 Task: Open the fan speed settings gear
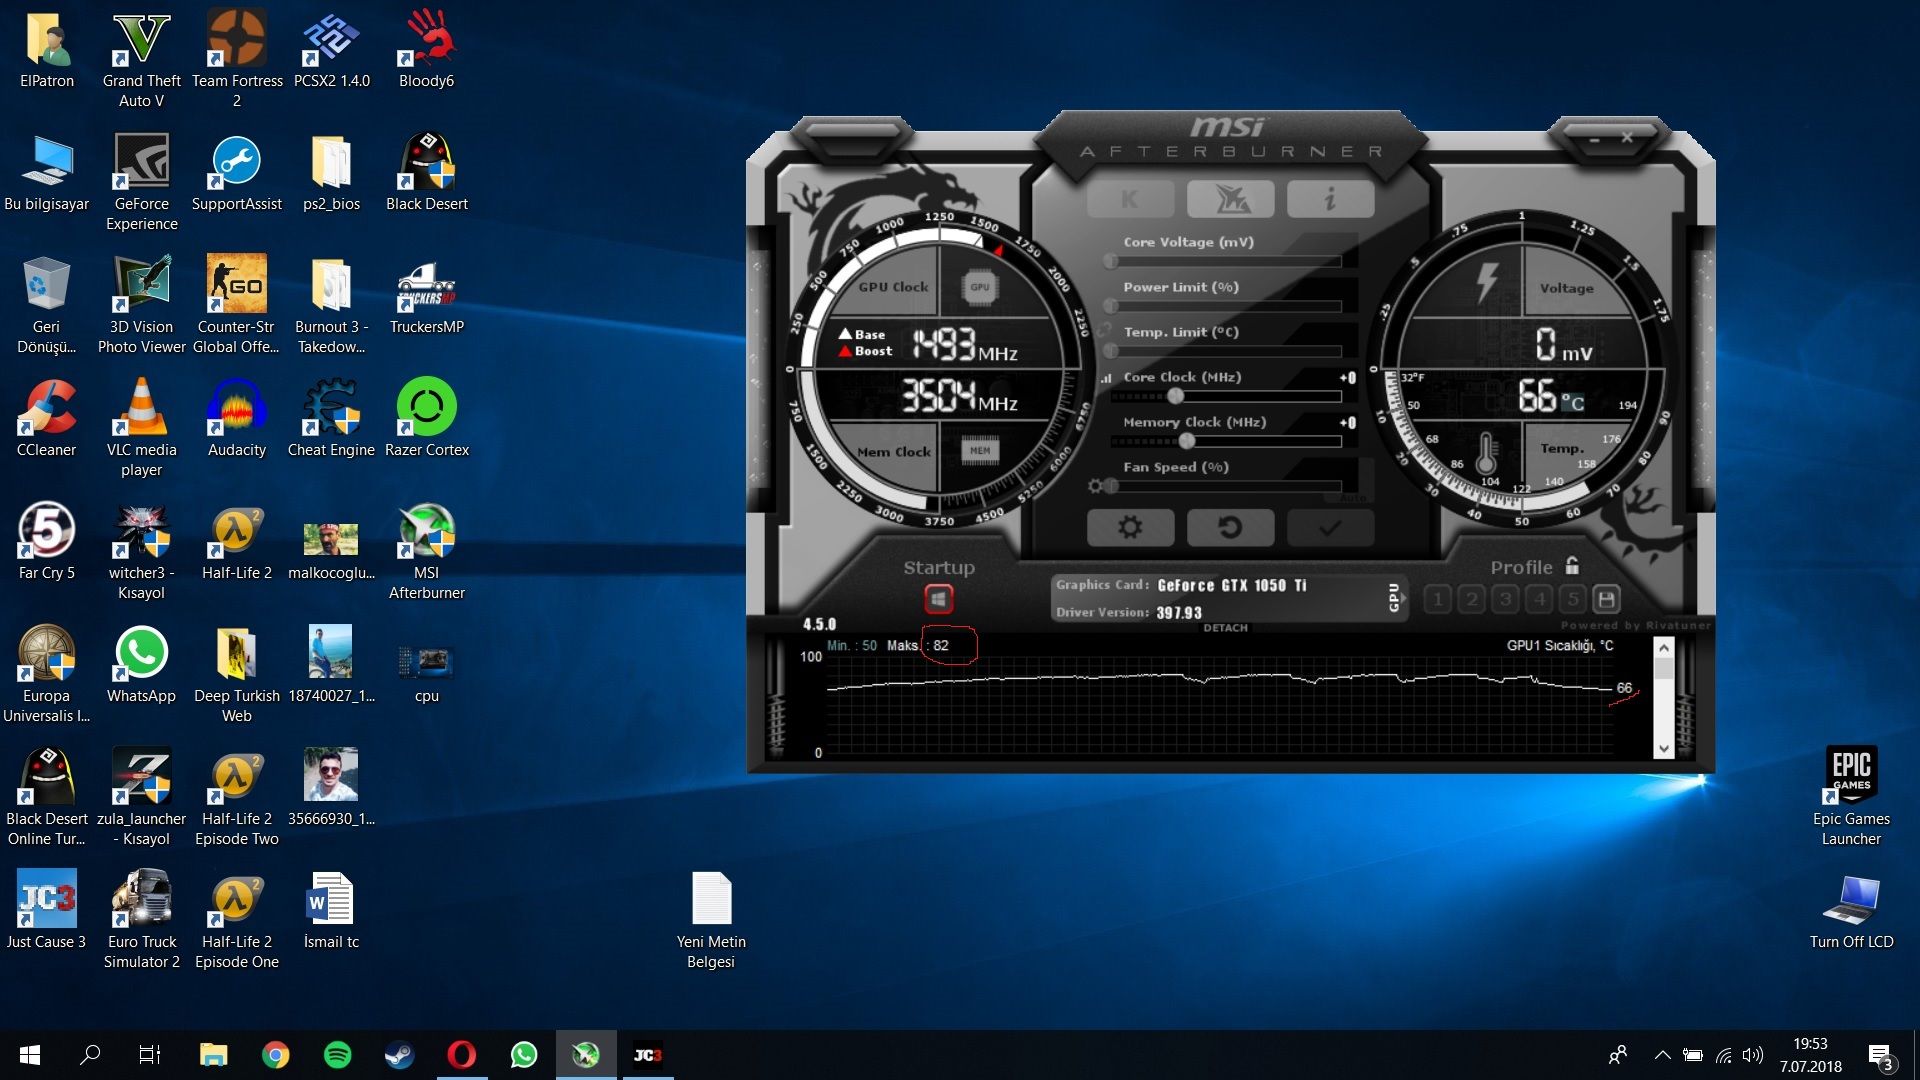pyautogui.click(x=1097, y=485)
